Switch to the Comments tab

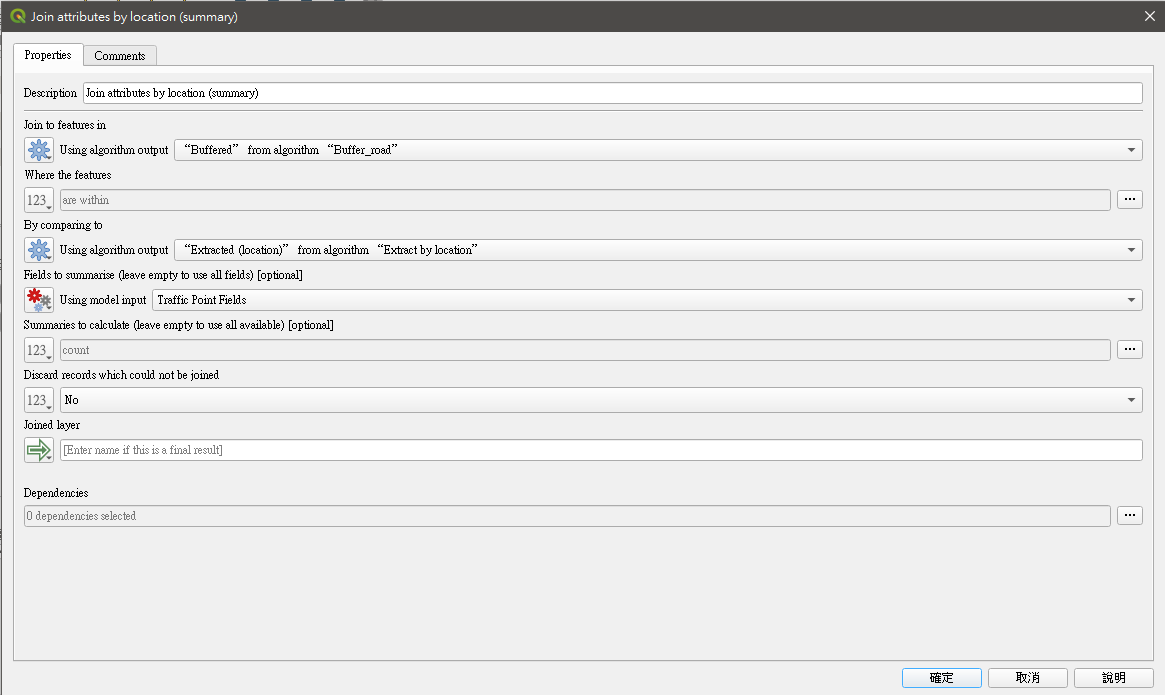[x=120, y=56]
